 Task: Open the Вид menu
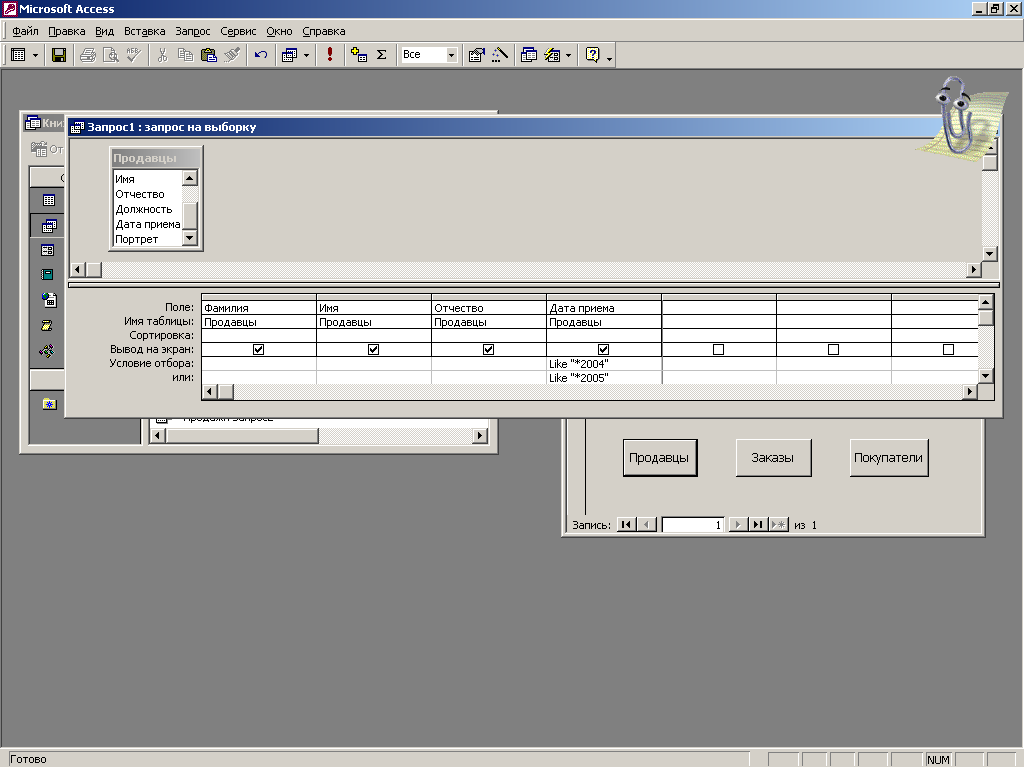point(104,31)
